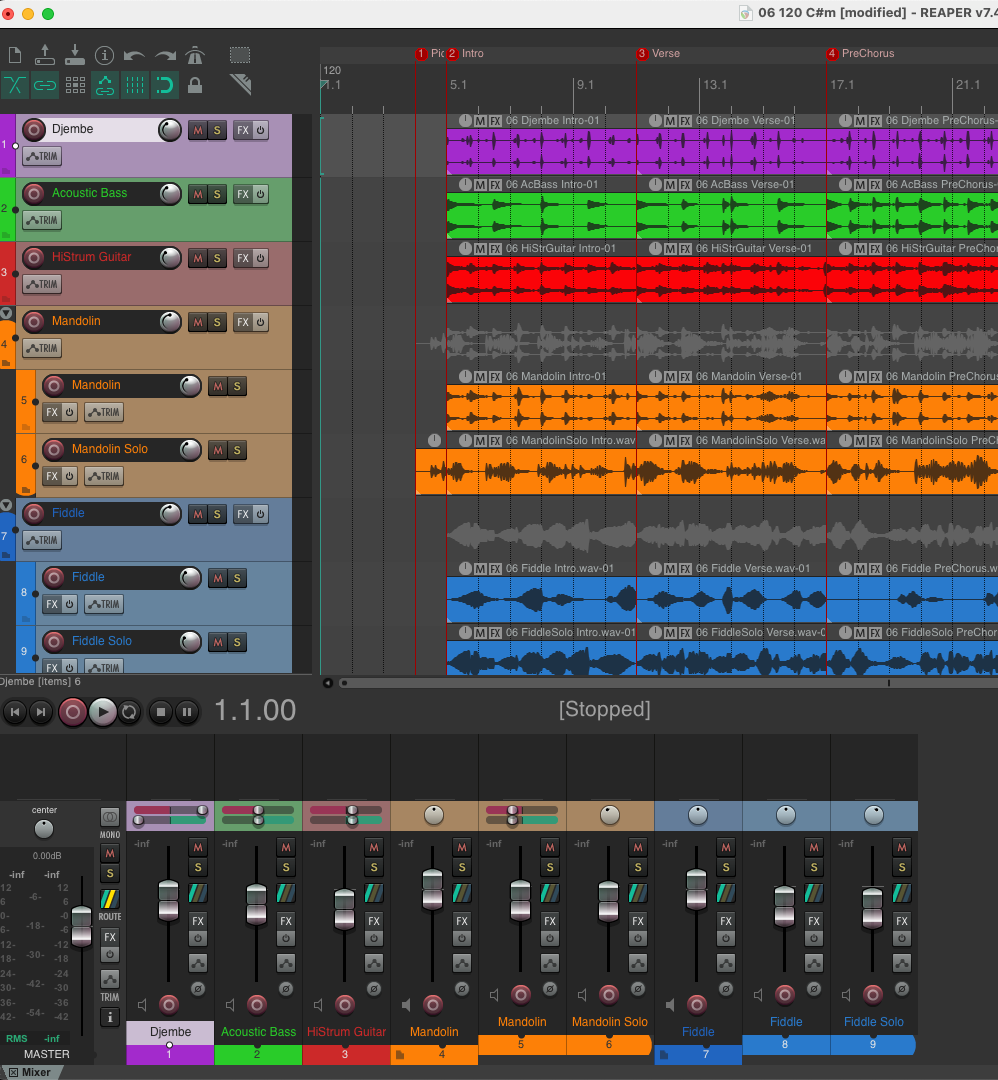Toggle ripple editing grid-of-squares icon
Viewport: 998px width, 1080px height.
click(x=74, y=85)
